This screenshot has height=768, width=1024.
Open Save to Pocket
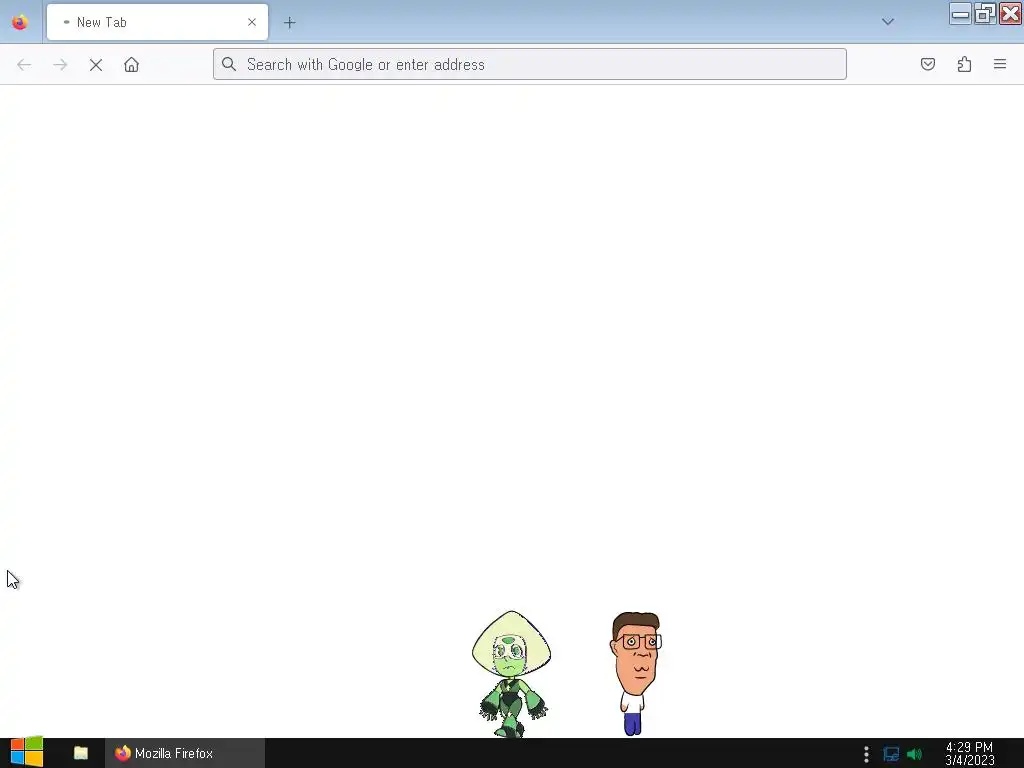(928, 64)
